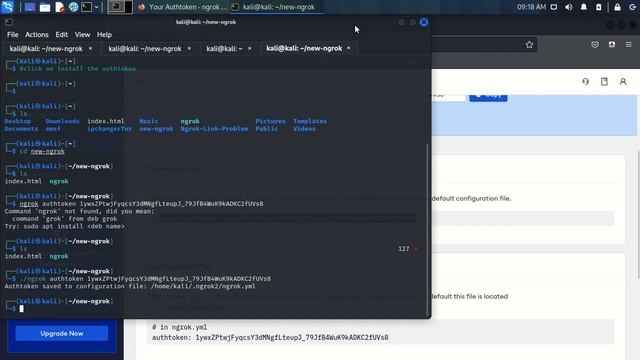Launch terminal emulator from top panel
Screen dimensions: 640x360
click(x=87, y=7)
